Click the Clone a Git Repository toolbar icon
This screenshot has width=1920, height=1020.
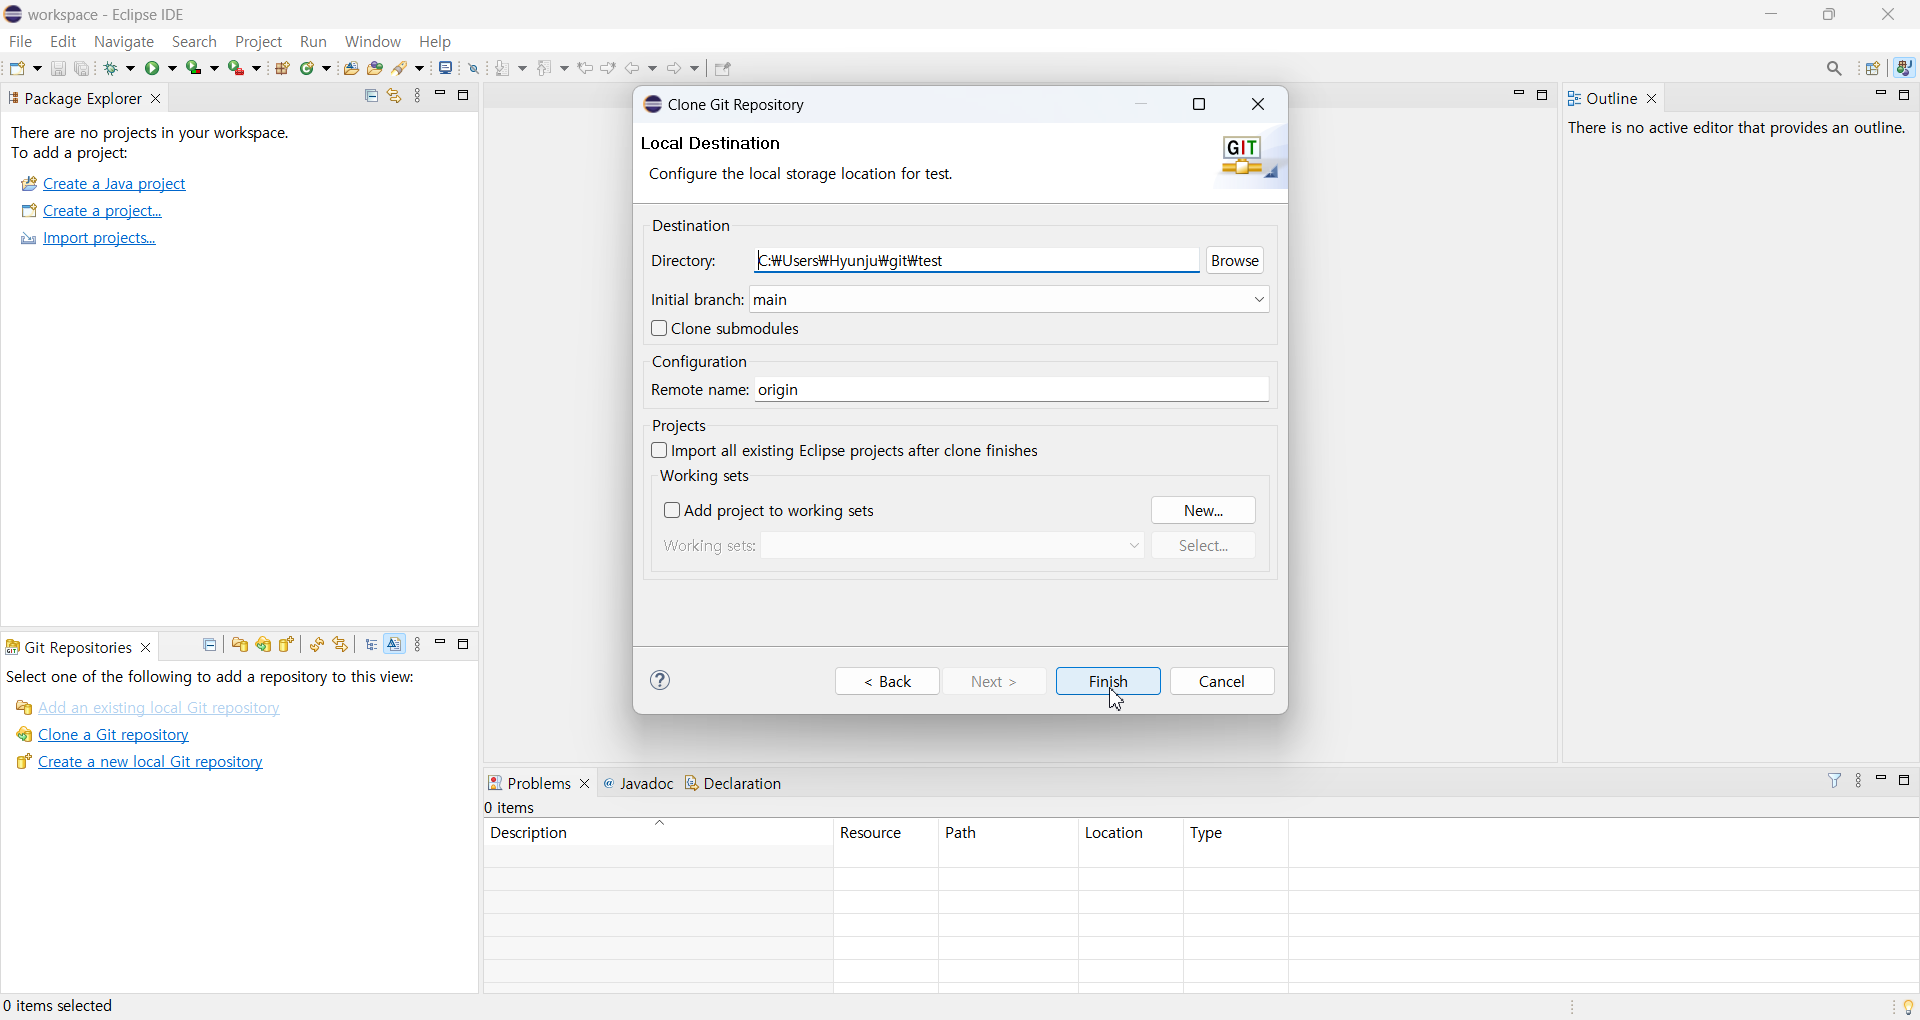point(264,645)
